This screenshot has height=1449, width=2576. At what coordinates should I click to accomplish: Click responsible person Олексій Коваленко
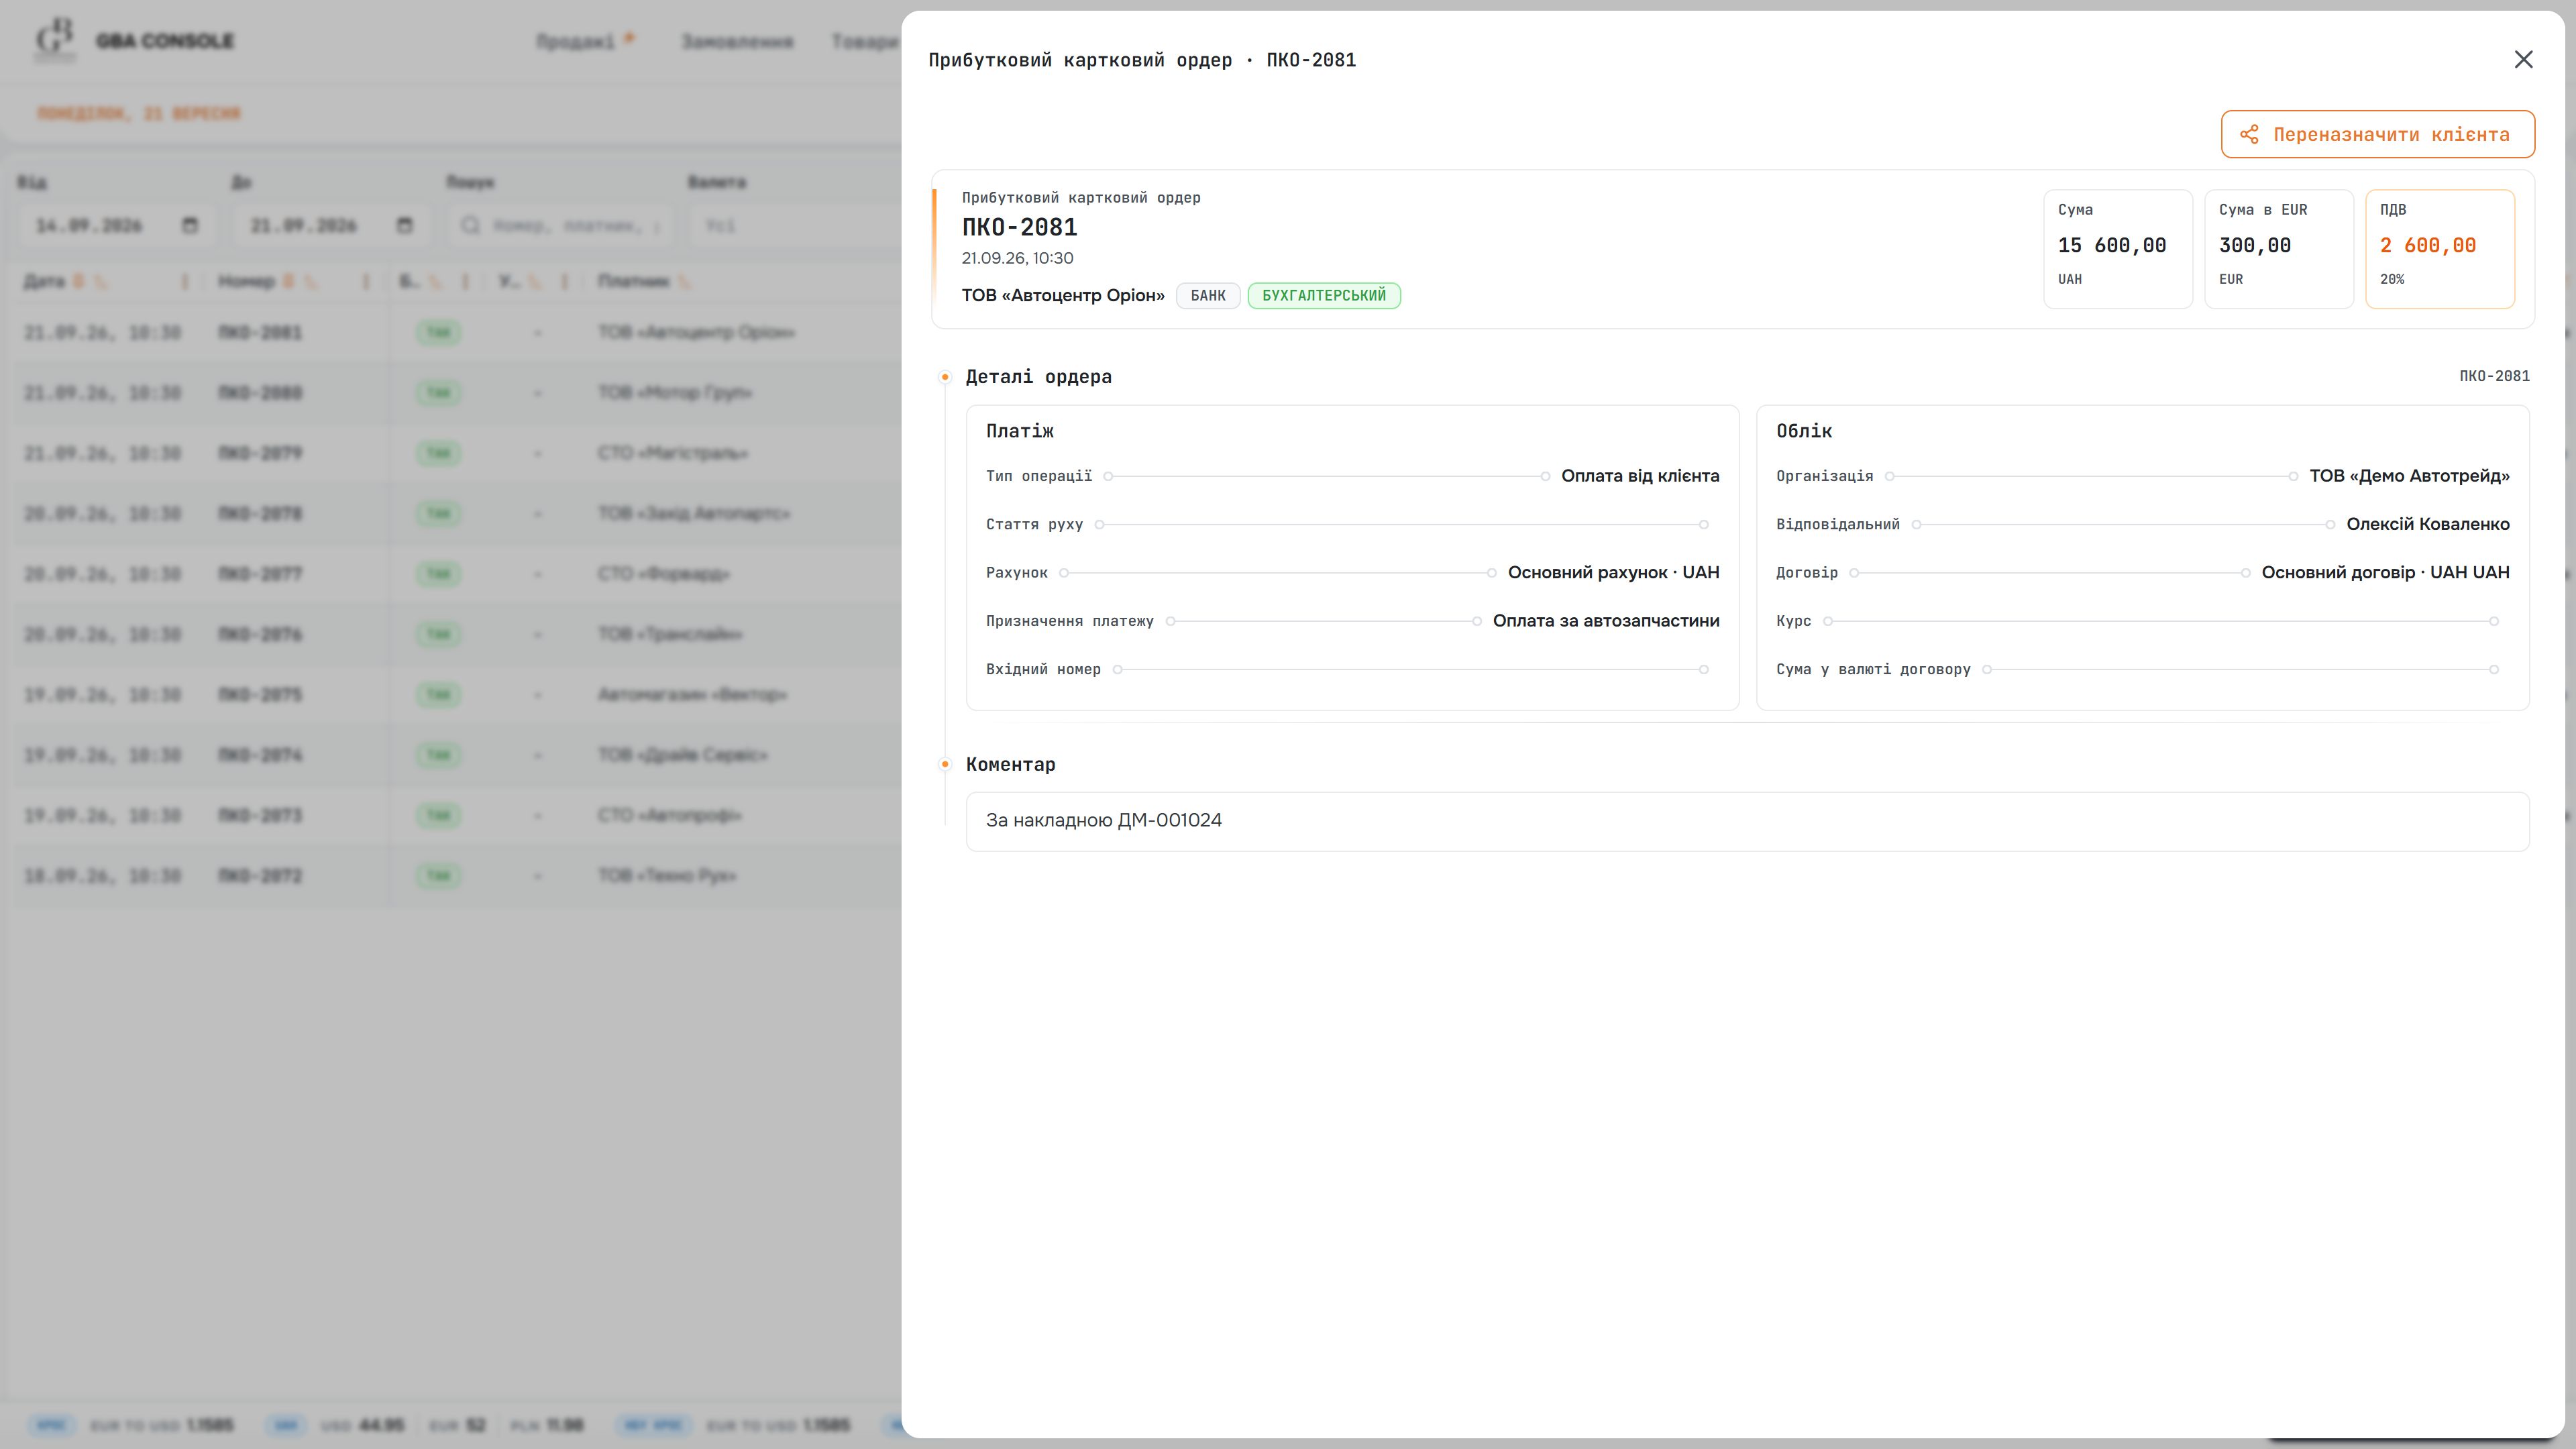[x=2428, y=524]
